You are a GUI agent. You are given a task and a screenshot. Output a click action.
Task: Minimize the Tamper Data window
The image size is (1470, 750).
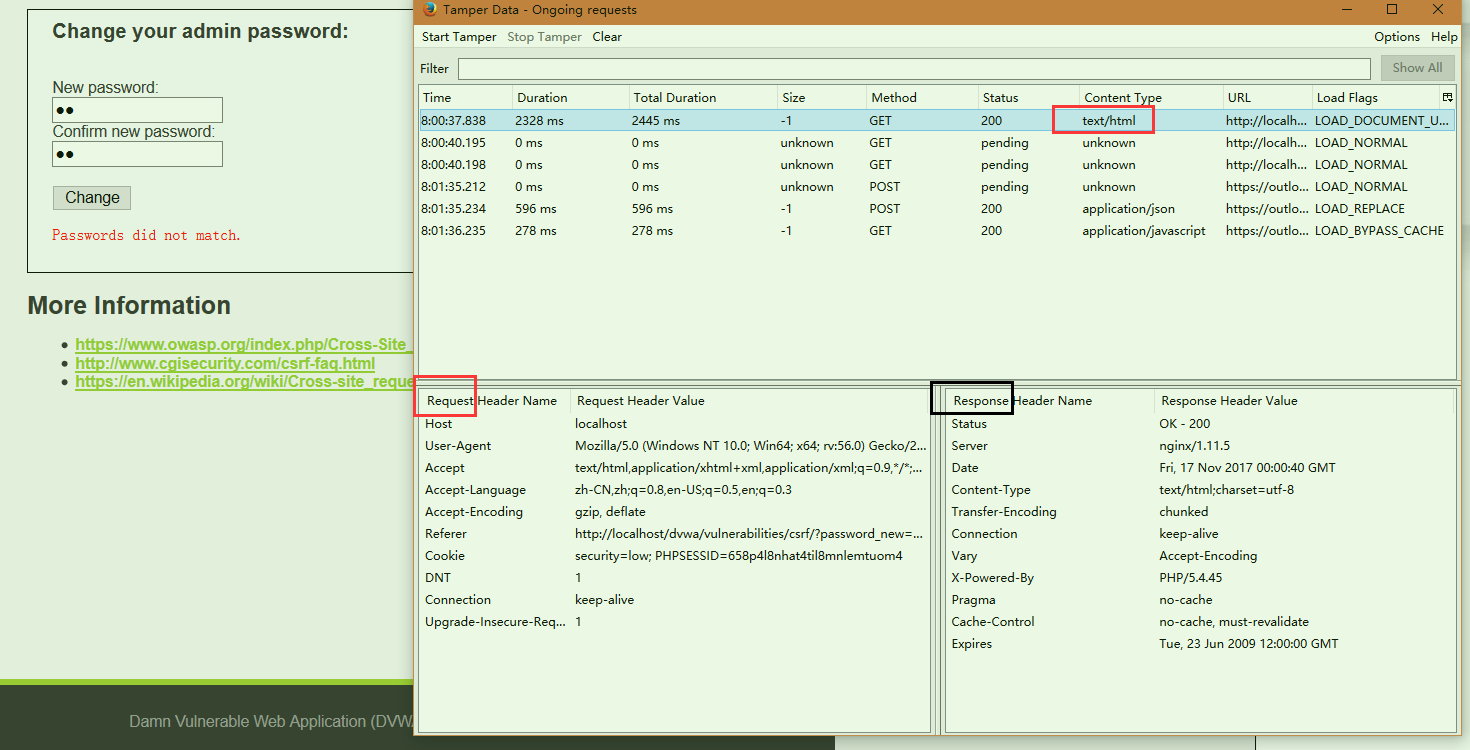point(1345,10)
